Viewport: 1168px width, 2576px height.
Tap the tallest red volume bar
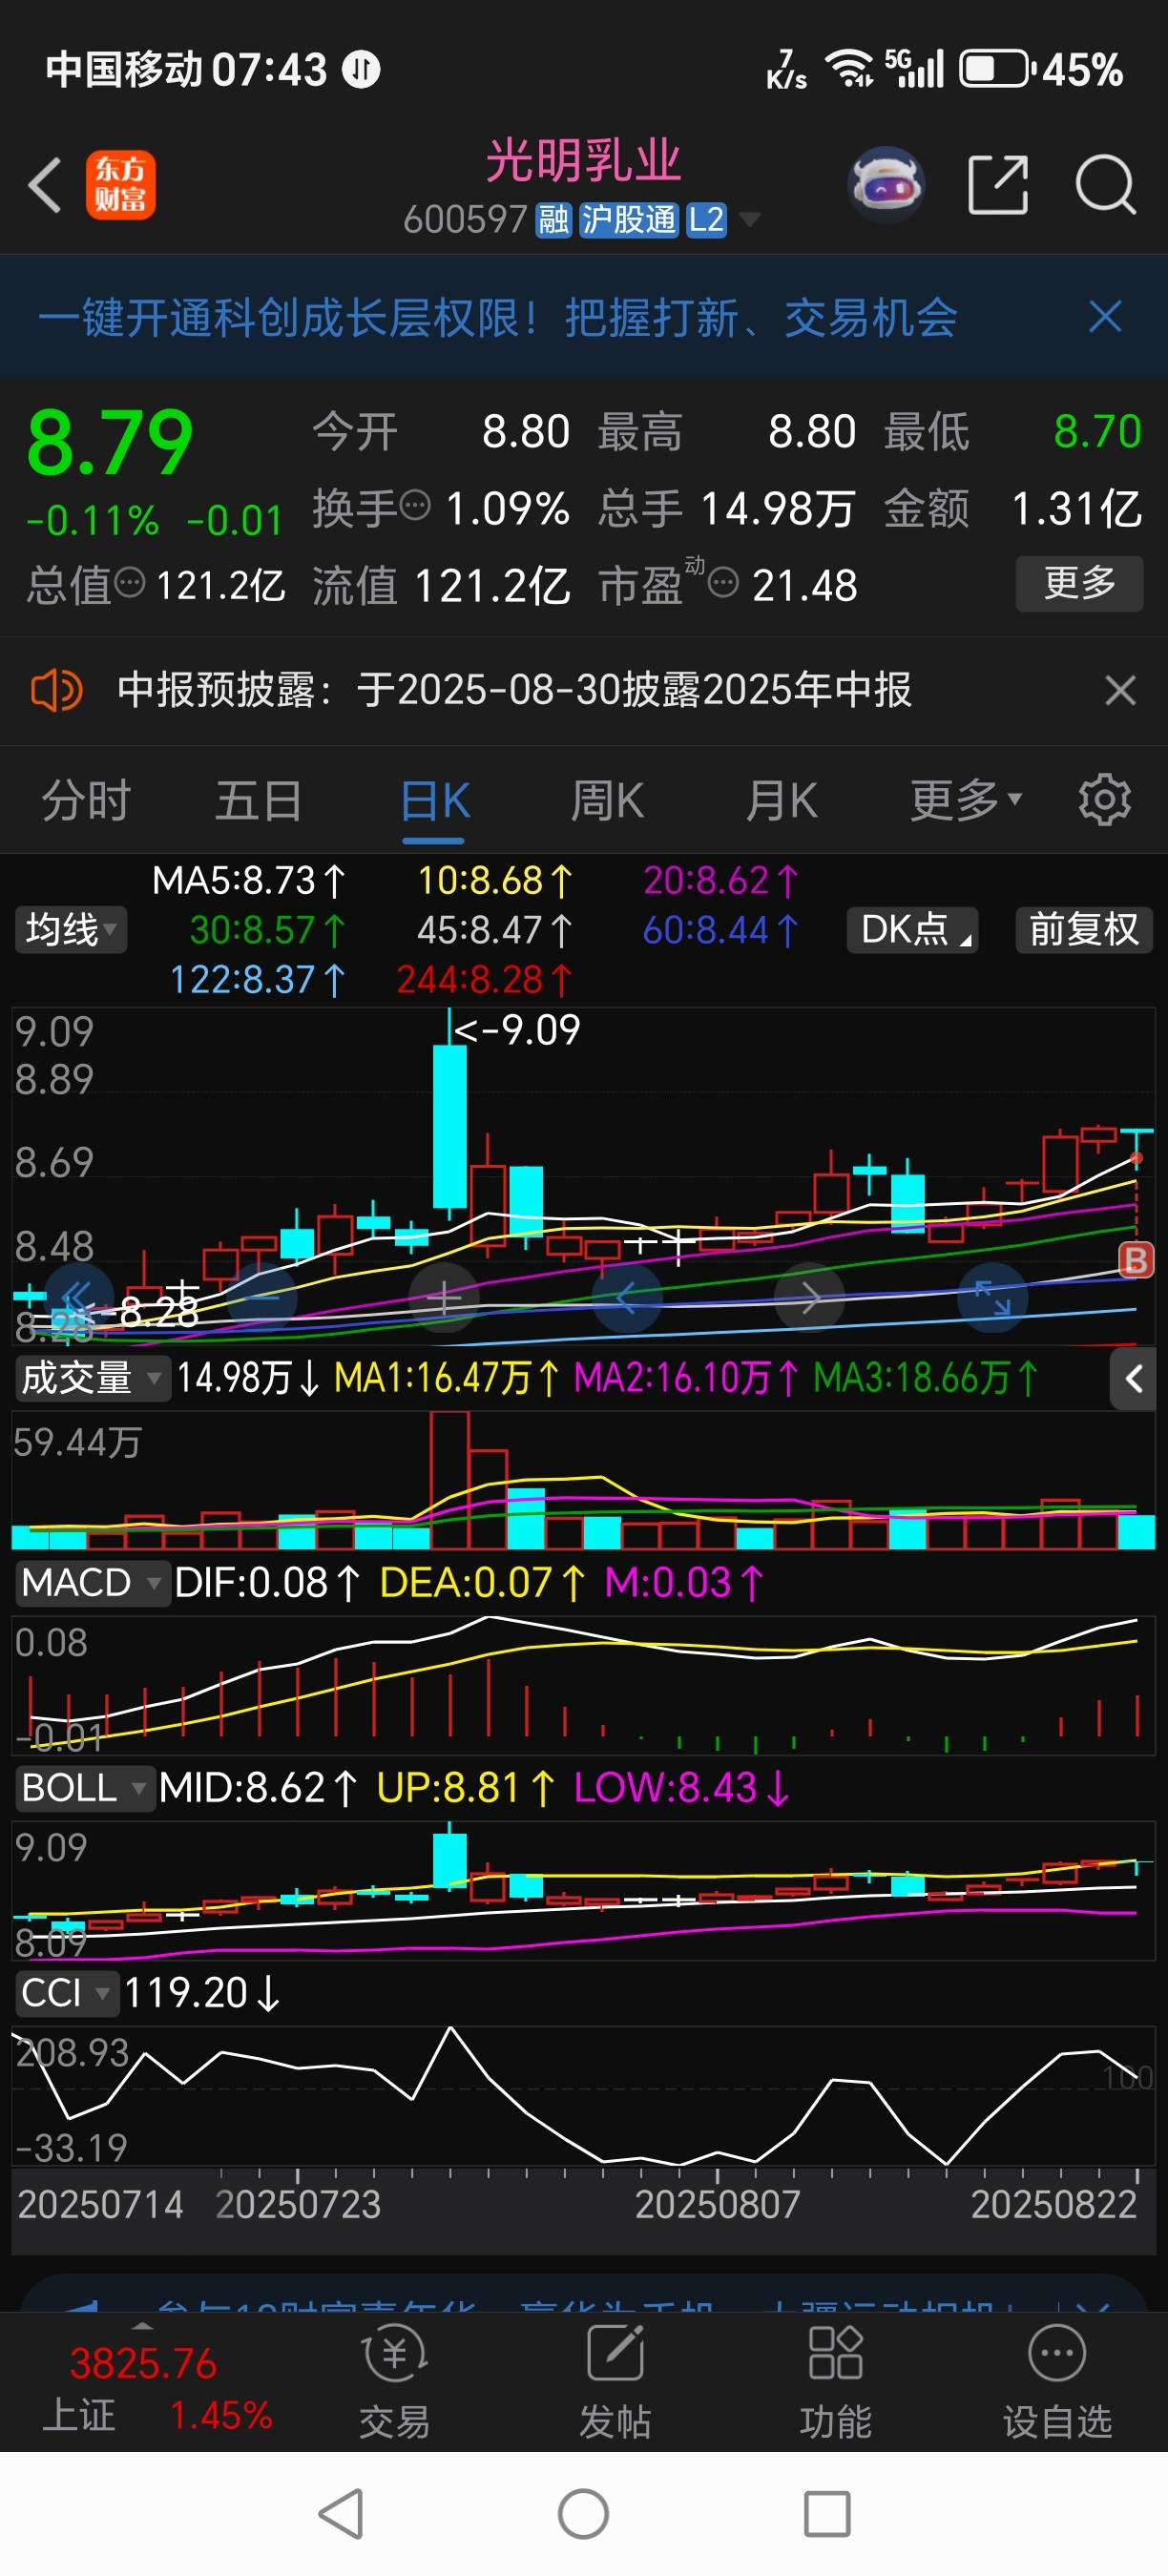(450, 1480)
